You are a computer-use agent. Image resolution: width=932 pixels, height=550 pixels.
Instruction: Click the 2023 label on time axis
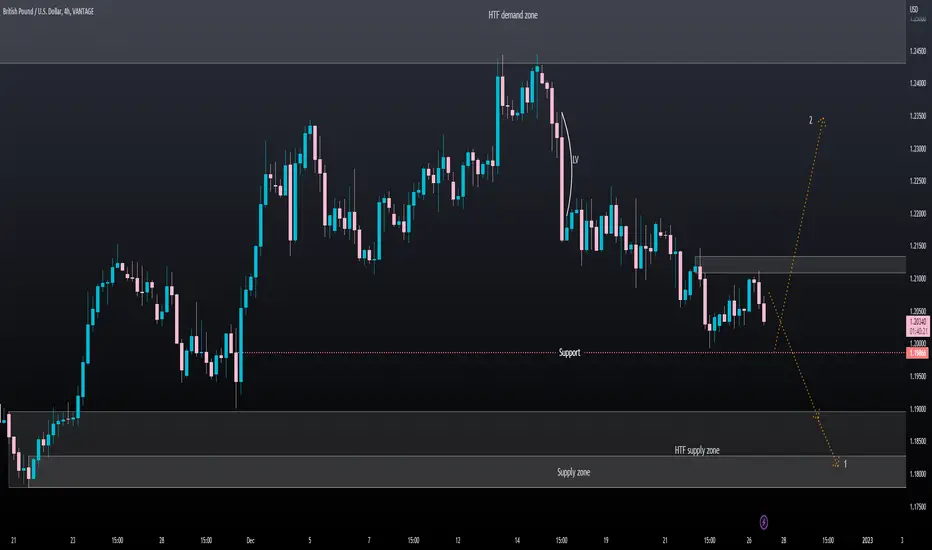click(x=867, y=540)
